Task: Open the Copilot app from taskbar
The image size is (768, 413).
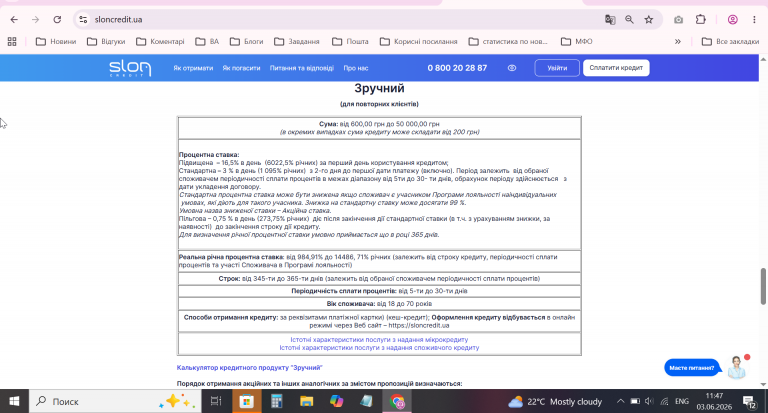Action: click(336, 401)
